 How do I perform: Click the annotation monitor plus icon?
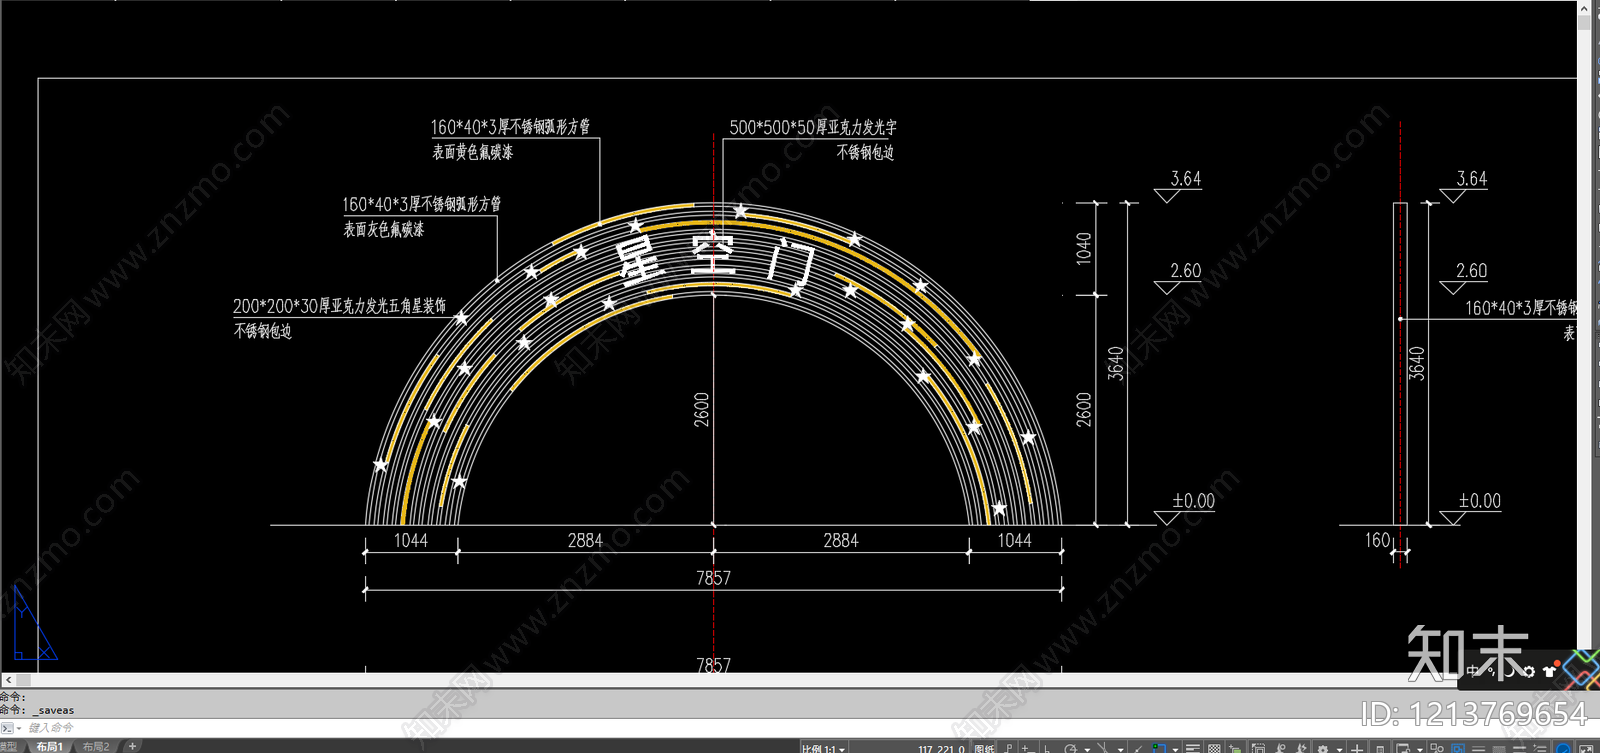tap(1356, 747)
